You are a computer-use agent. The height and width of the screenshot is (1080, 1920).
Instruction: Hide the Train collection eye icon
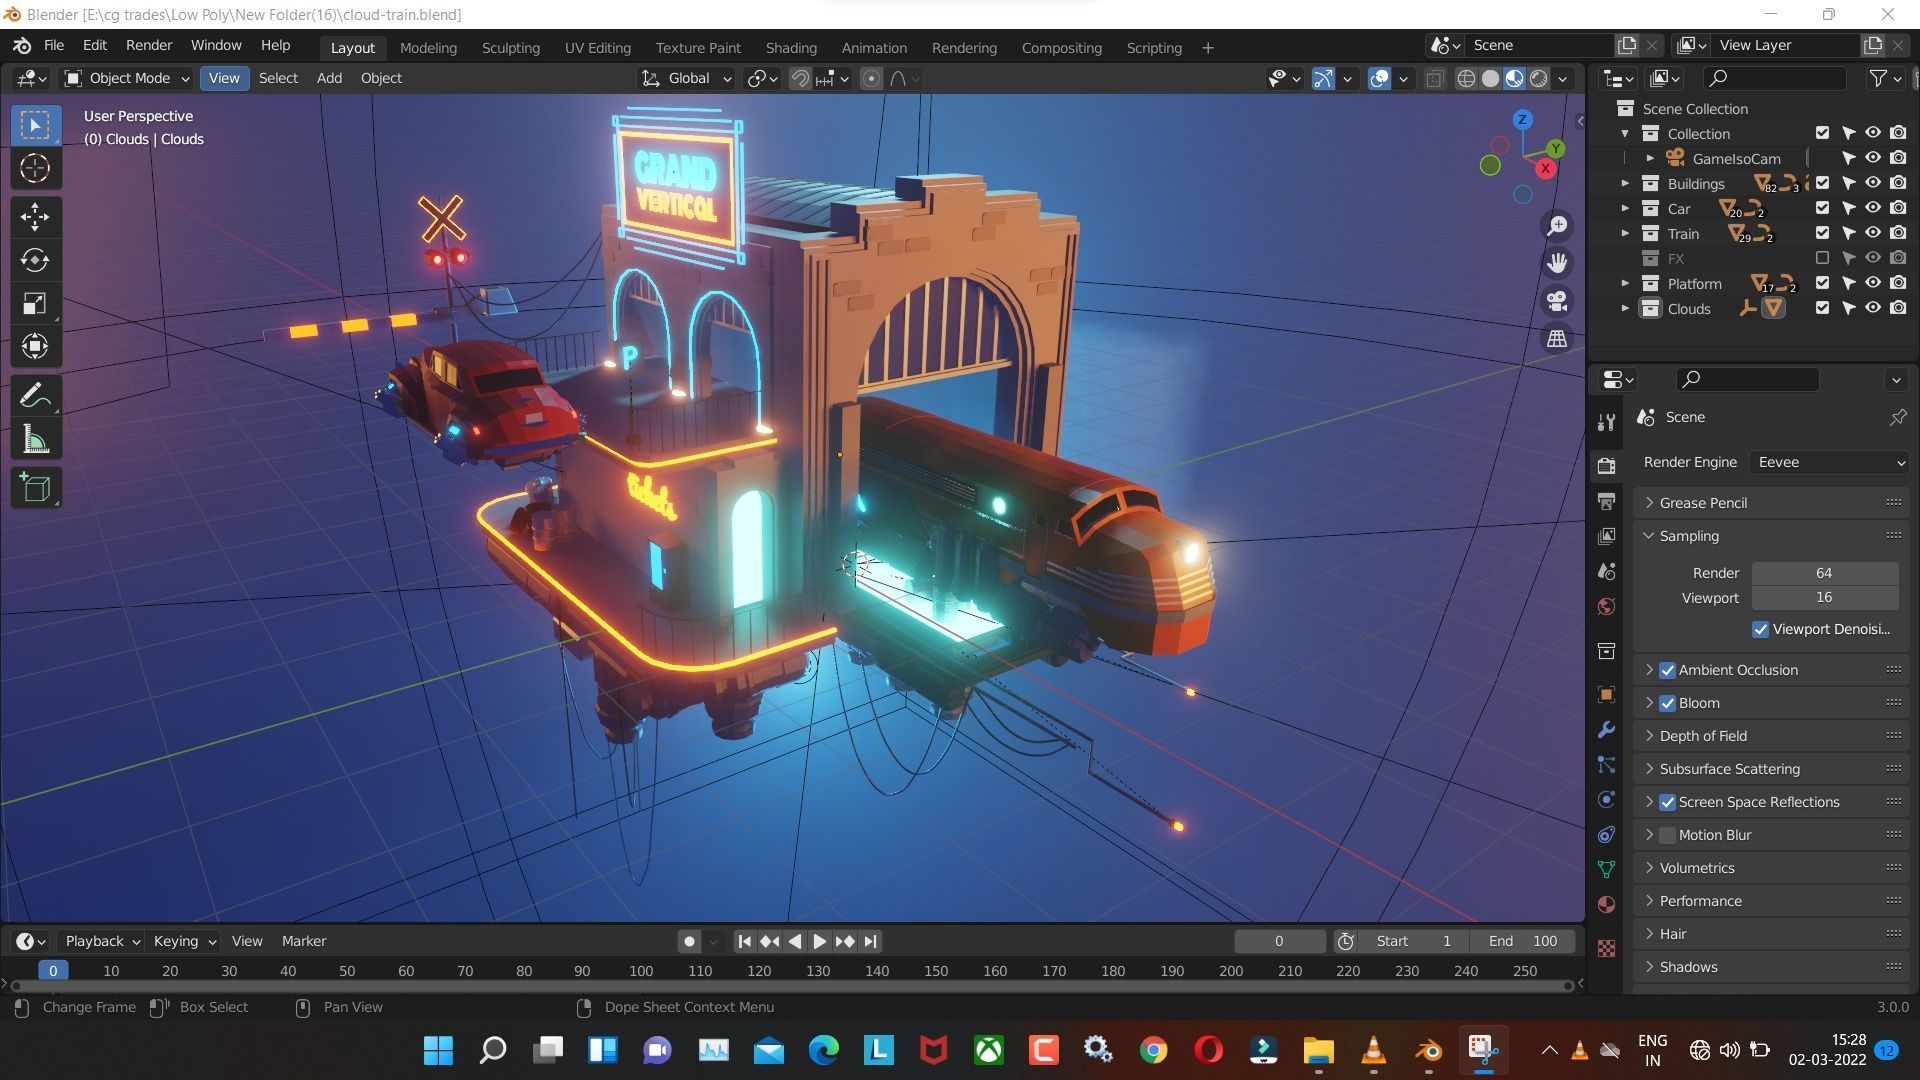[1873, 233]
